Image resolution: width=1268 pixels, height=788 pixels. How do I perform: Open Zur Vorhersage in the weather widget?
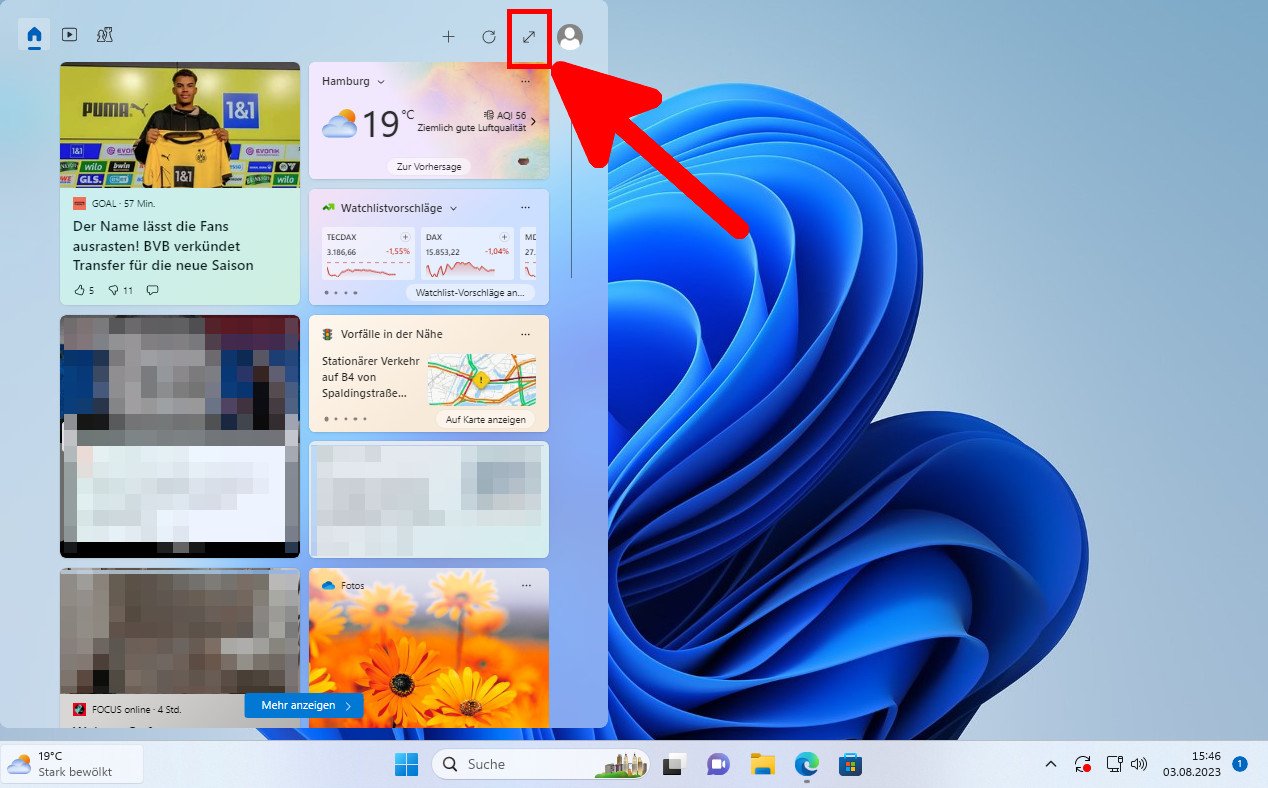coord(428,166)
